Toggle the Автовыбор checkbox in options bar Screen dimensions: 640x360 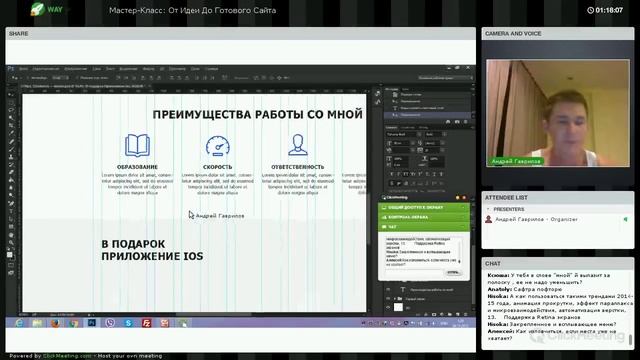(29, 78)
